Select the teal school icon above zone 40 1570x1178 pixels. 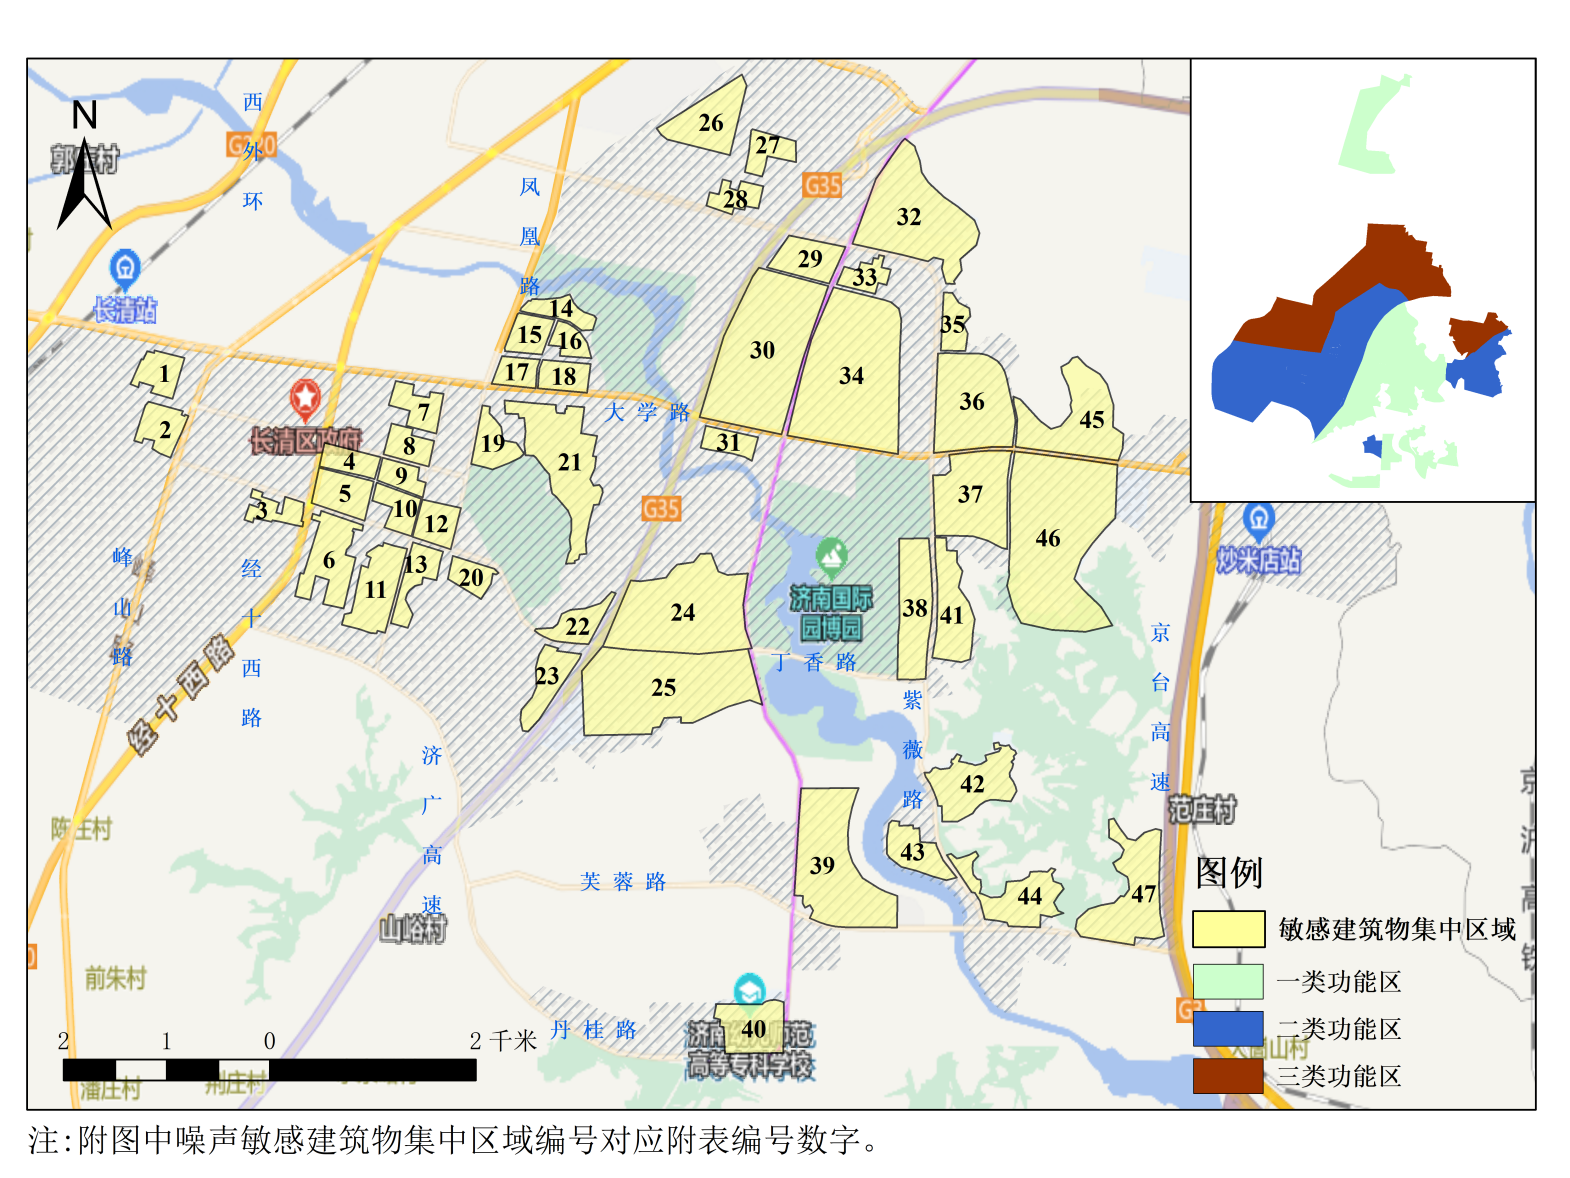click(x=749, y=990)
